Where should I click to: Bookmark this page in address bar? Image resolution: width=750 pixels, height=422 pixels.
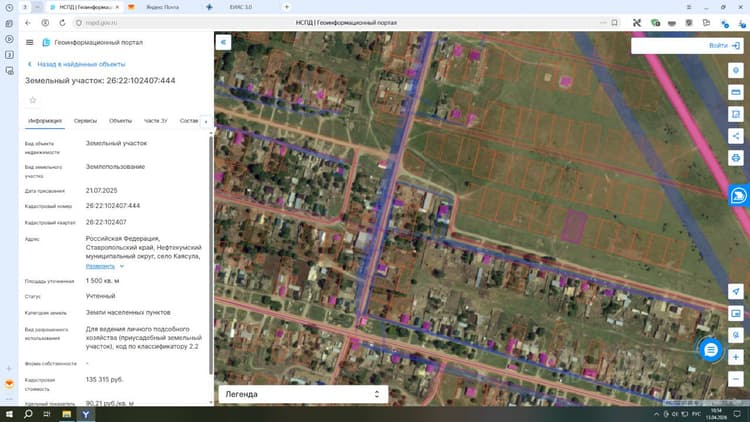pyautogui.click(x=614, y=22)
